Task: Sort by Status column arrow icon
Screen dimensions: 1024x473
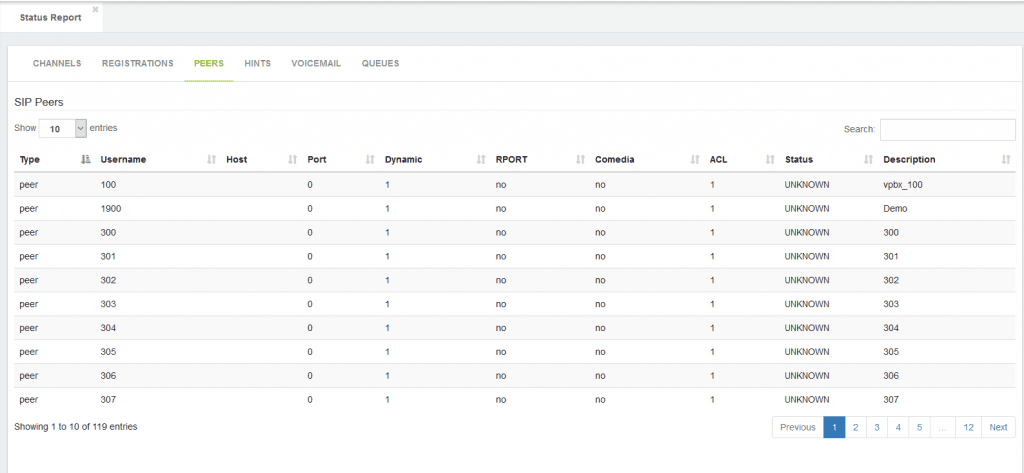Action: pos(868,159)
